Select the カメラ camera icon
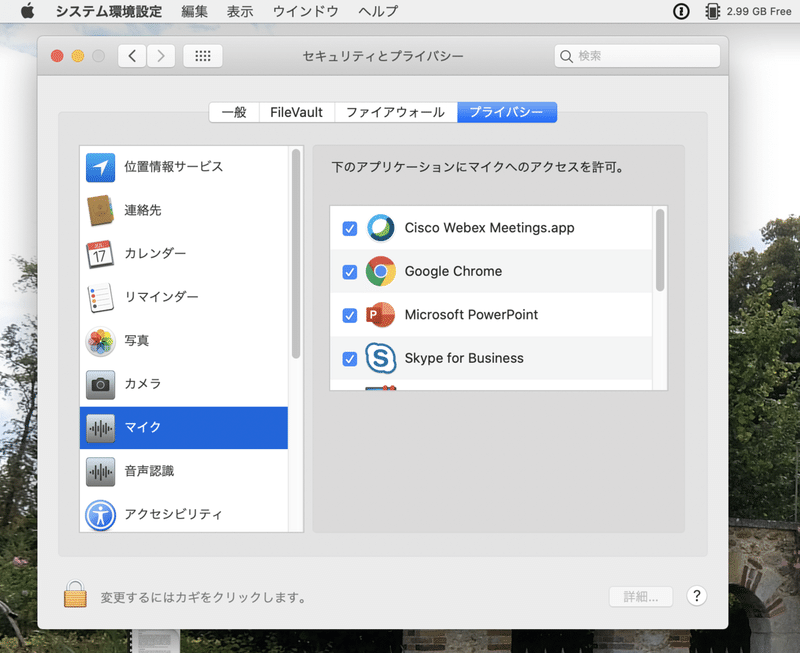 (101, 384)
